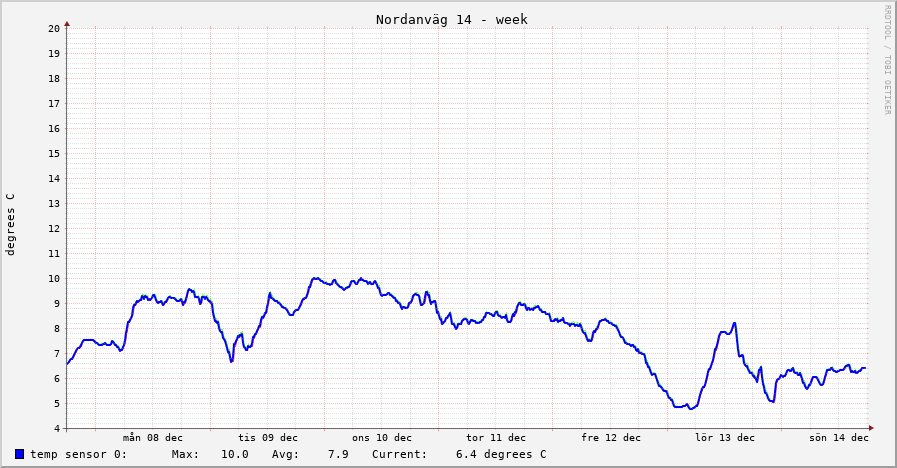The width and height of the screenshot is (897, 468).
Task: Select the 'ons 10 dec' date label
Action: pos(382,437)
